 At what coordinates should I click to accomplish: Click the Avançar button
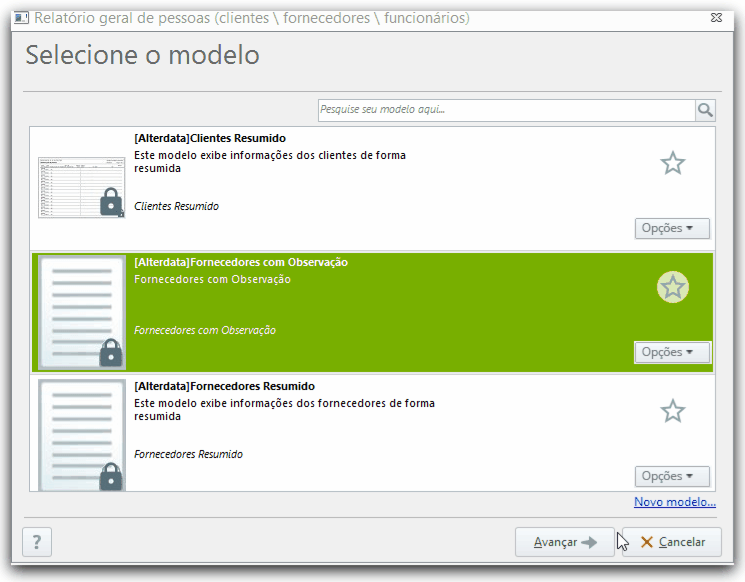coord(564,542)
